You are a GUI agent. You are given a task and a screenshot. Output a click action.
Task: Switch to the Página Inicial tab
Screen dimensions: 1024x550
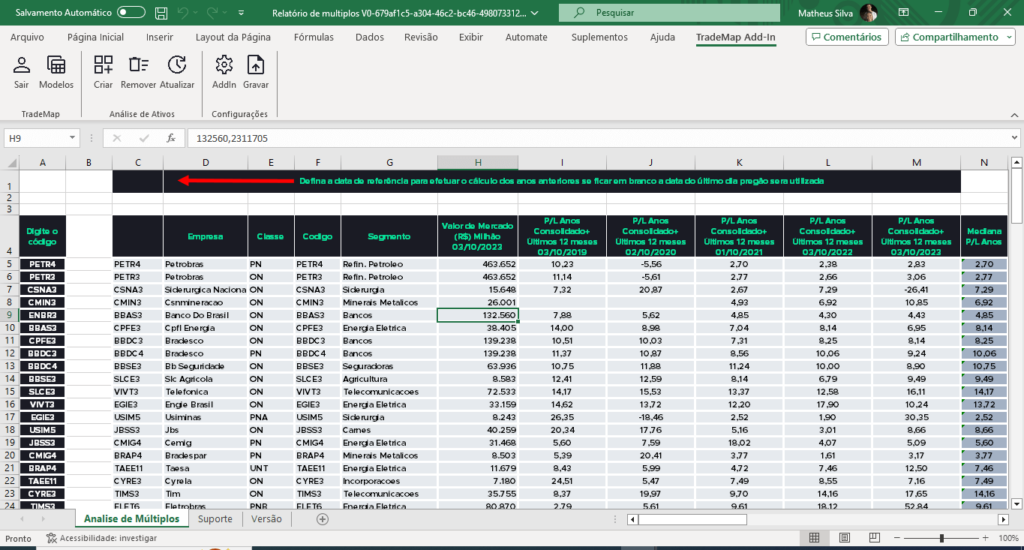coord(95,37)
